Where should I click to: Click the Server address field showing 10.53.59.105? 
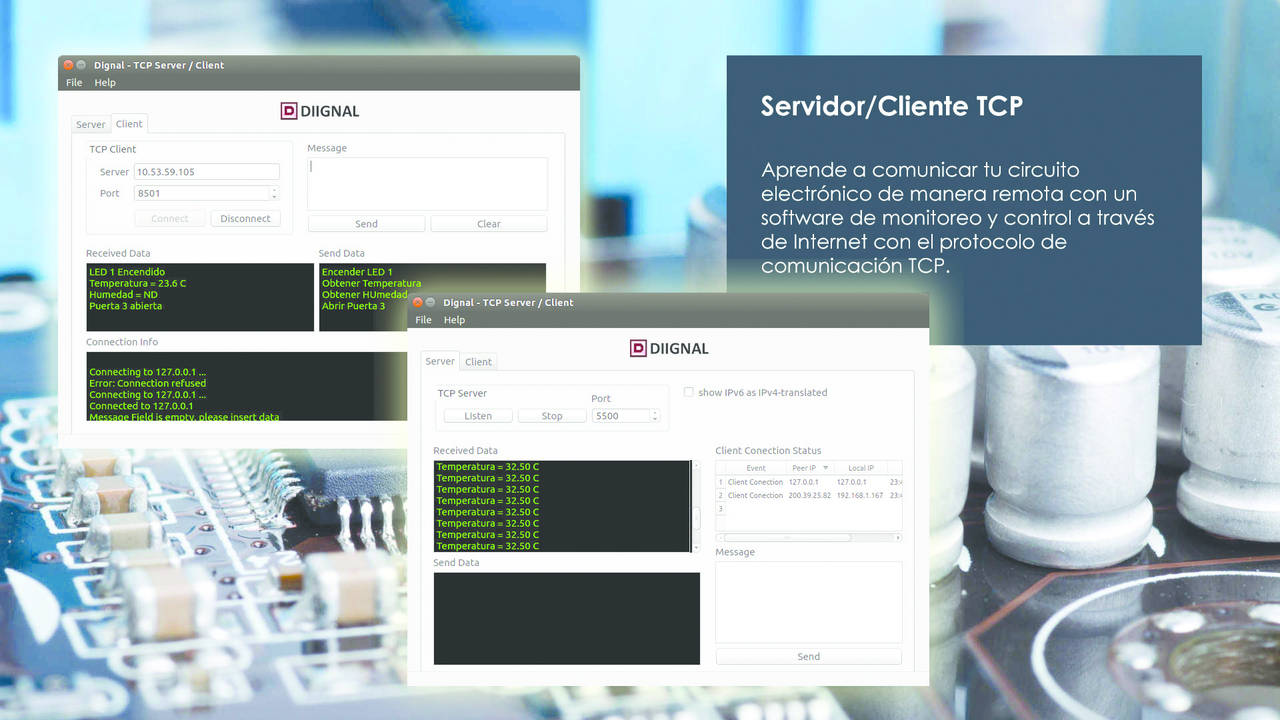[x=206, y=172]
